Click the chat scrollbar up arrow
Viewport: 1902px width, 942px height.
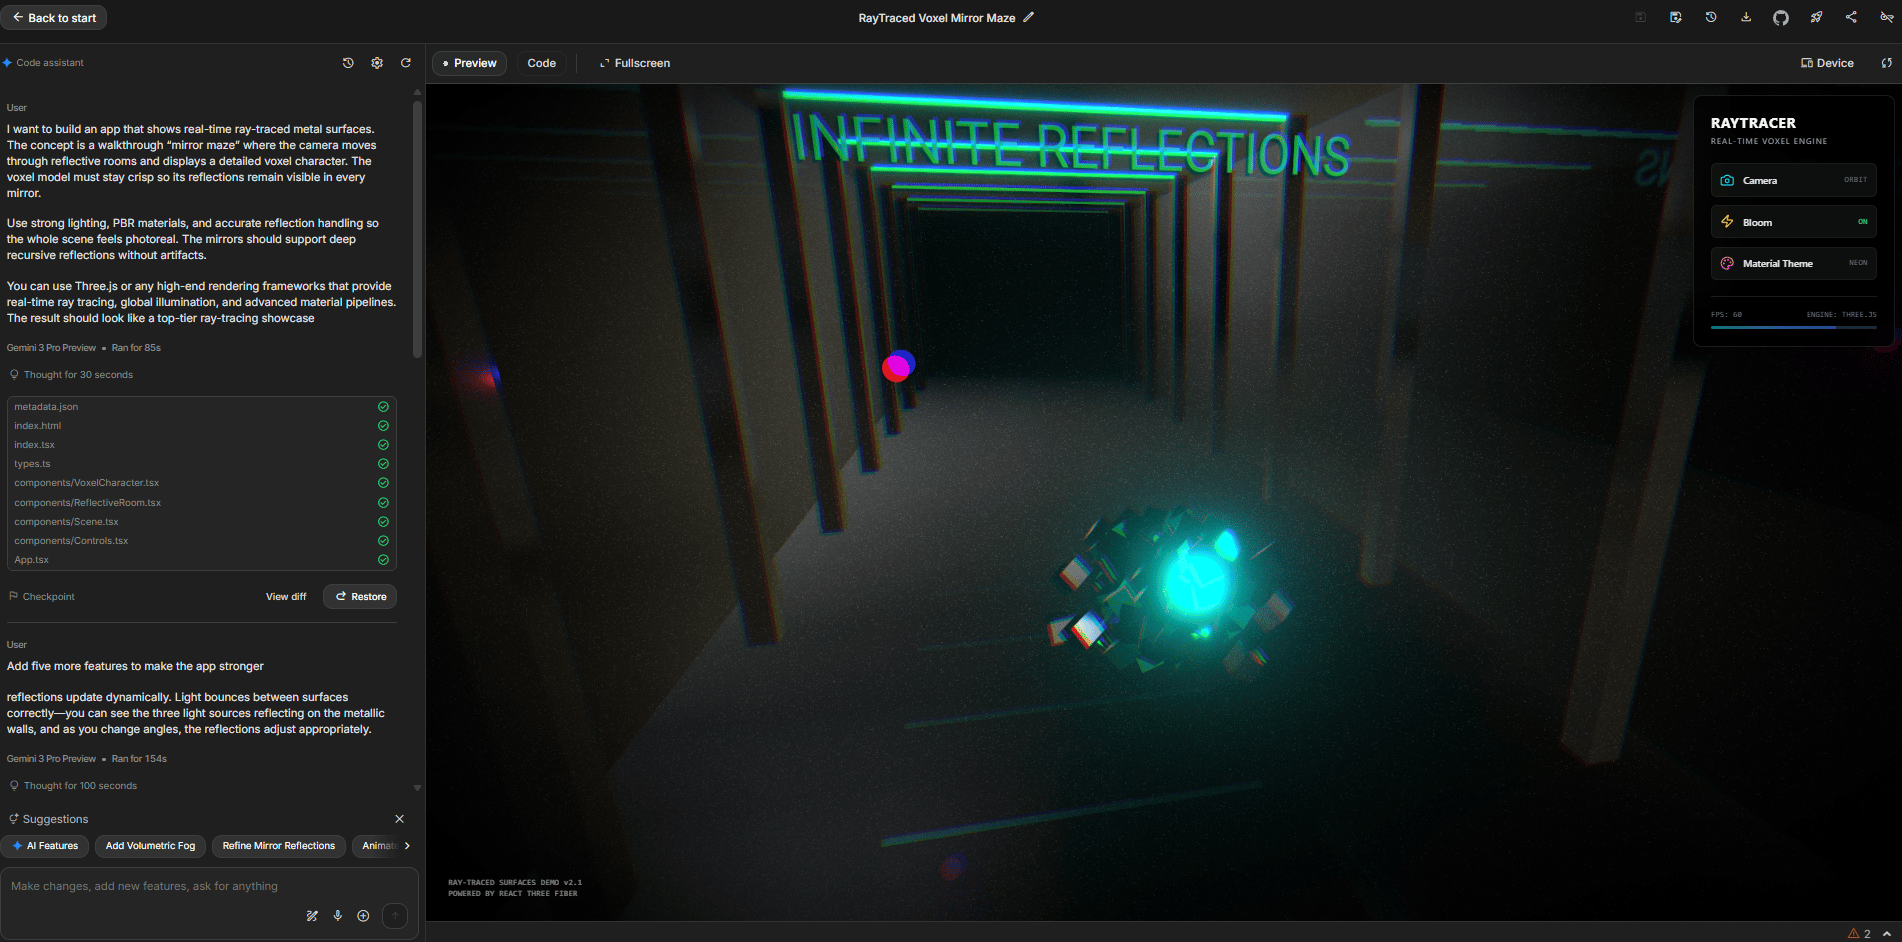pyautogui.click(x=417, y=92)
